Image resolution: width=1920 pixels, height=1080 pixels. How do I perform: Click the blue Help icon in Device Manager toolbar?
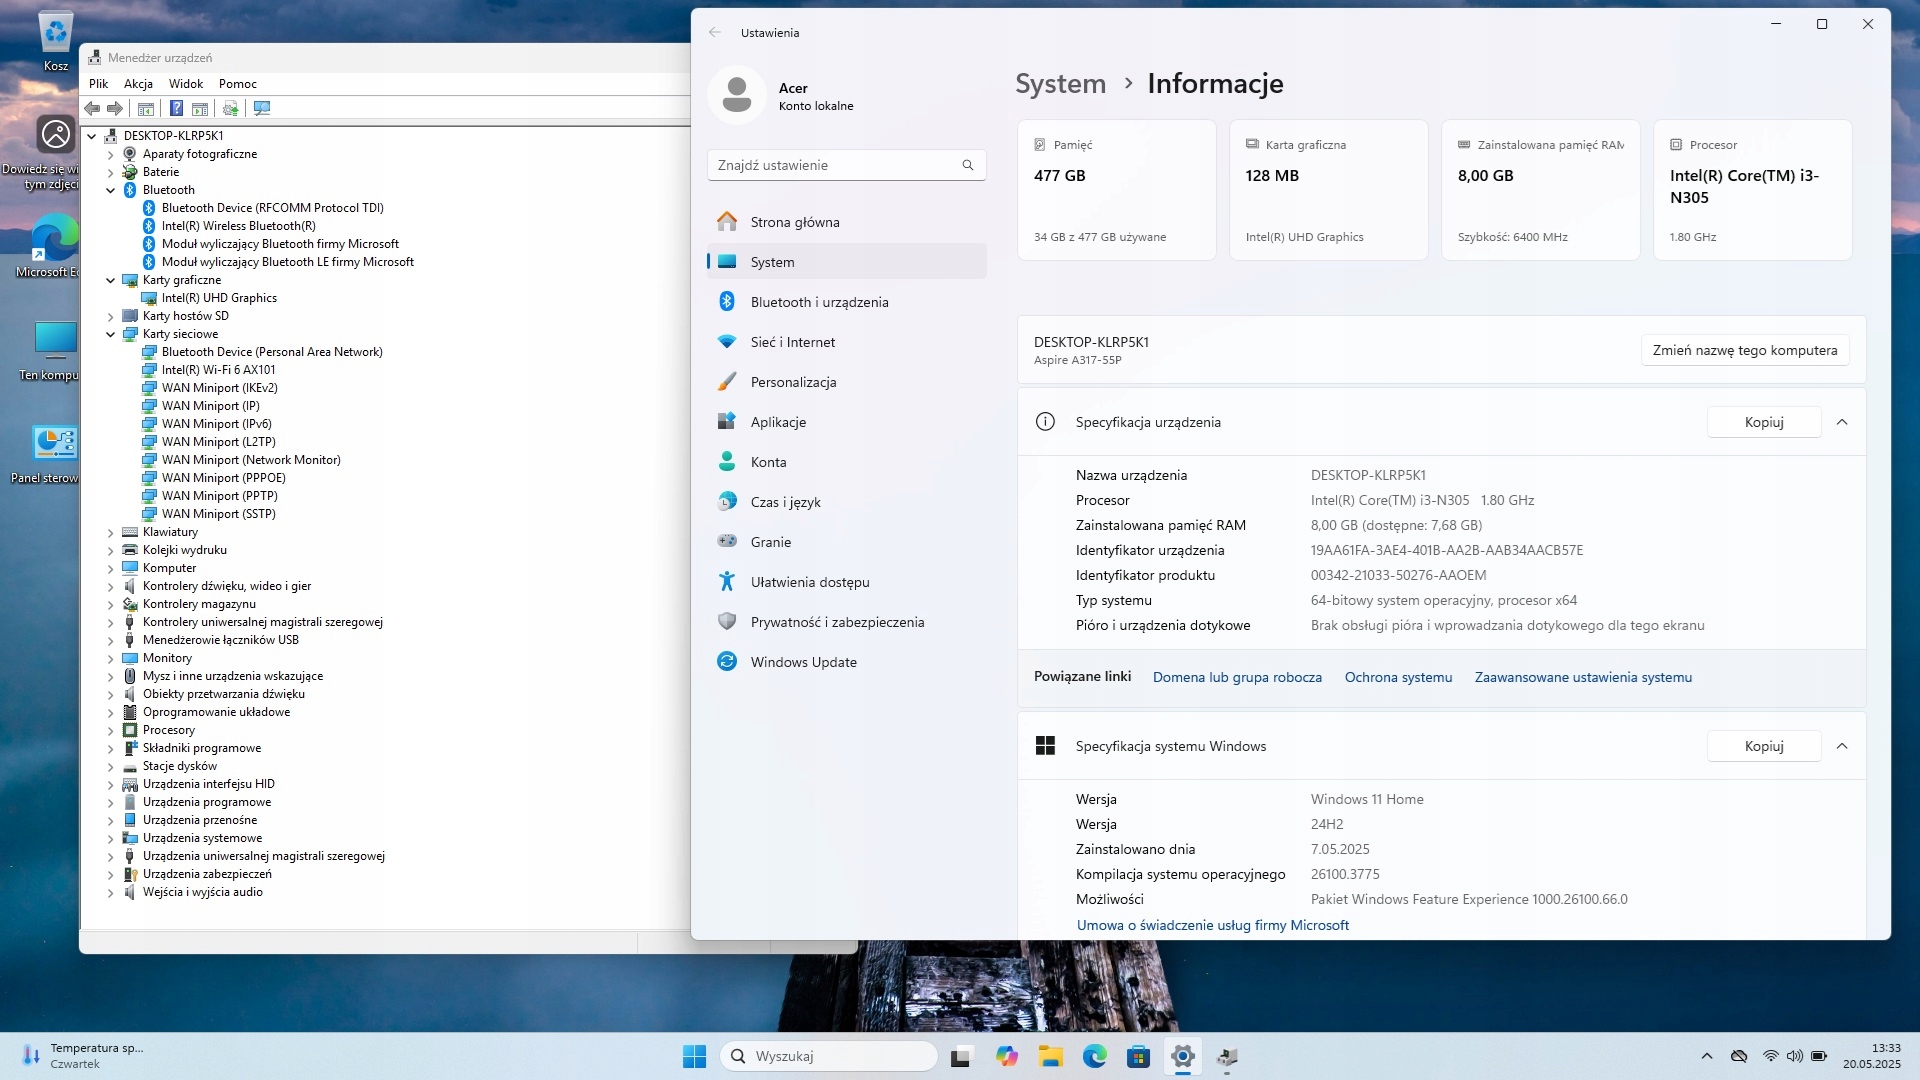click(x=176, y=108)
